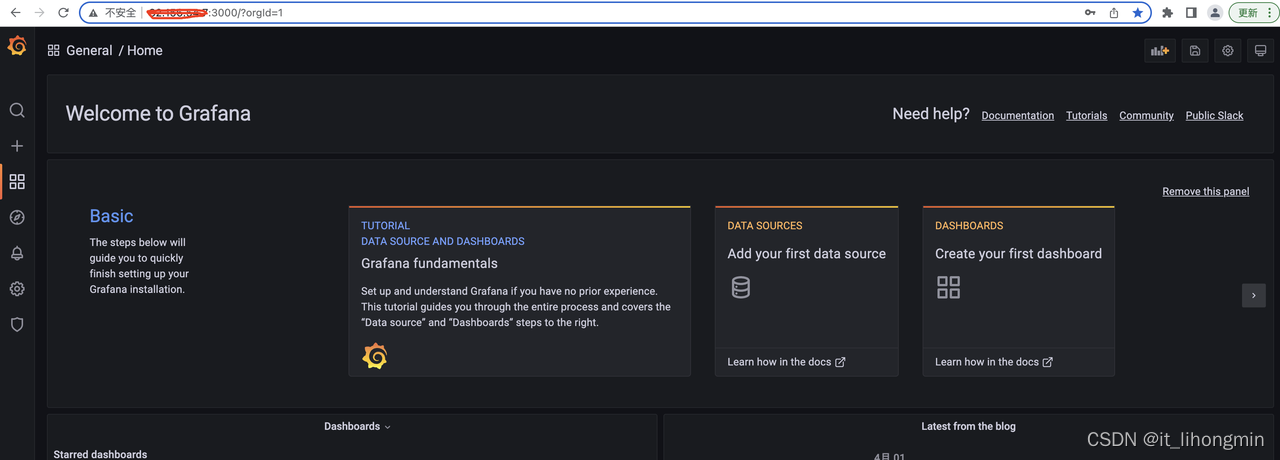The width and height of the screenshot is (1280, 460).
Task: Click the database icon in Data Sources card
Action: (741, 288)
